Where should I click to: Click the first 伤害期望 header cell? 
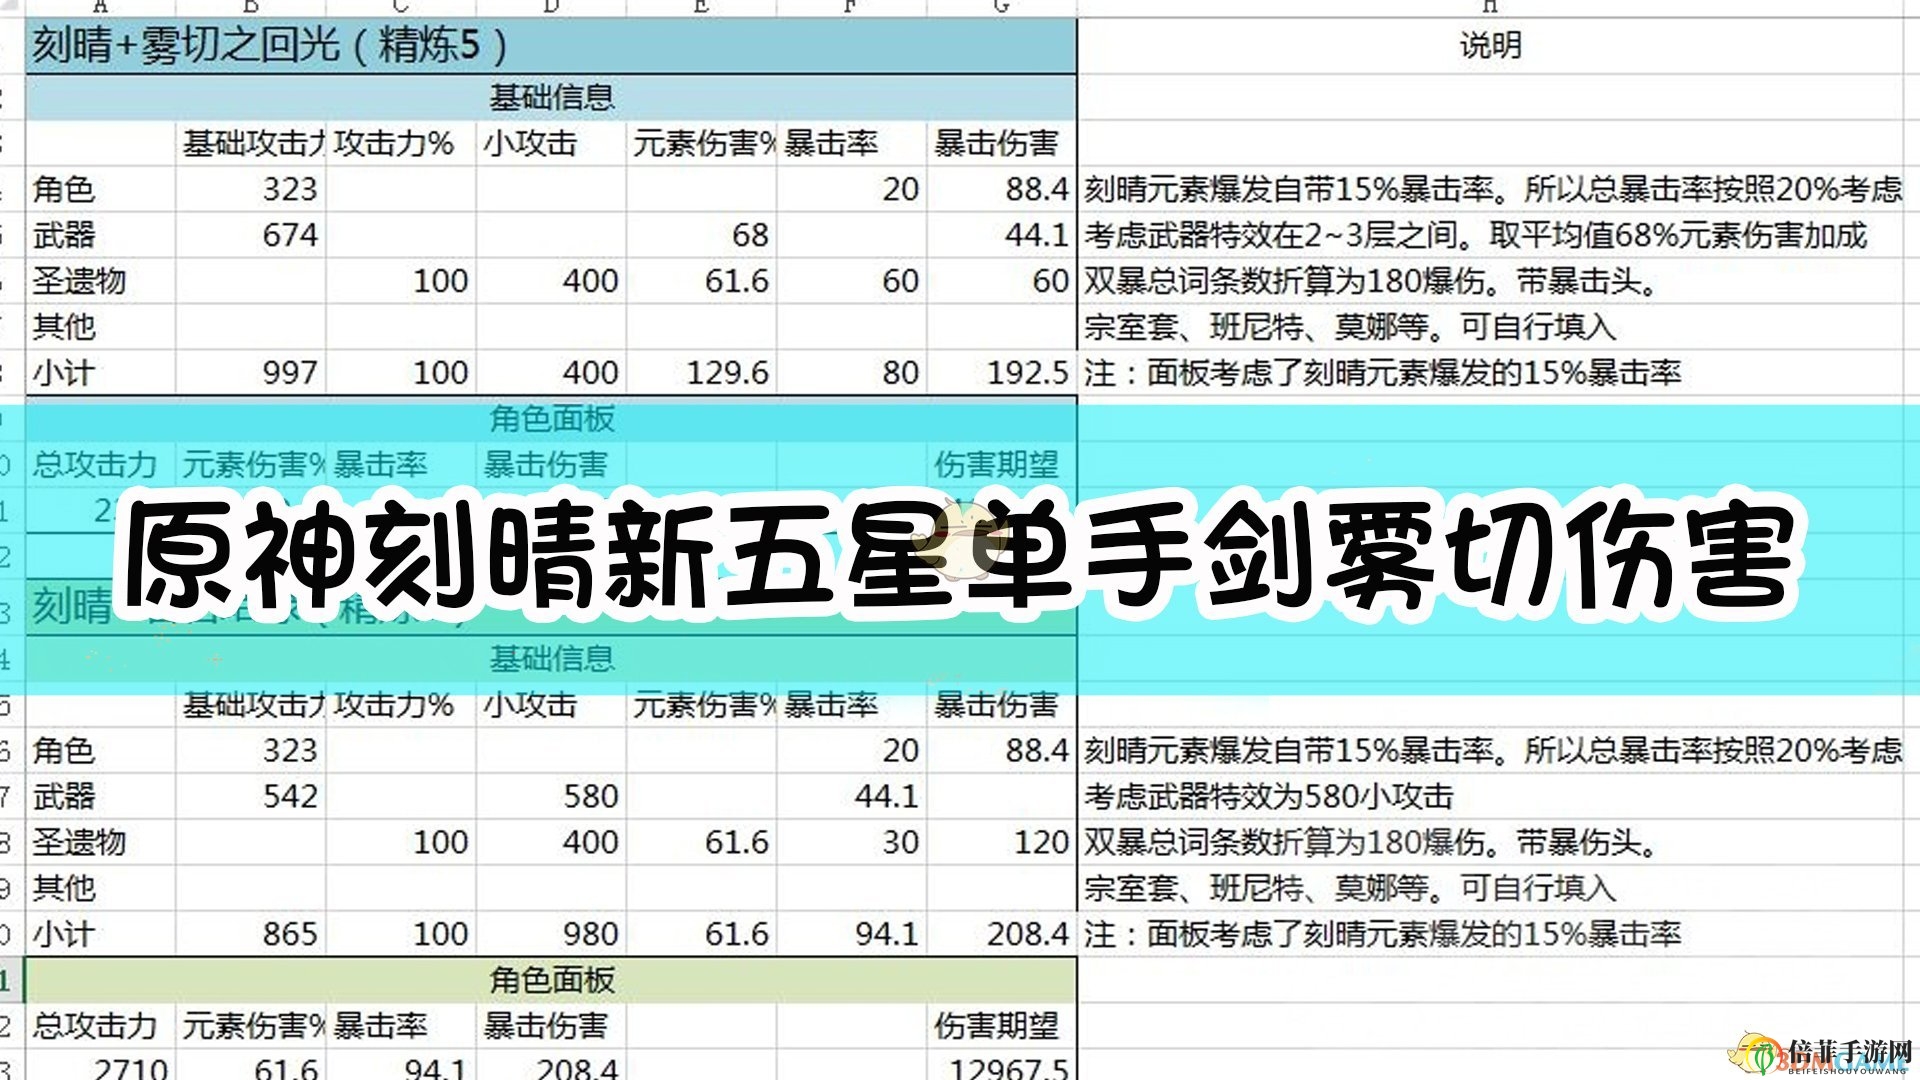tap(1002, 465)
